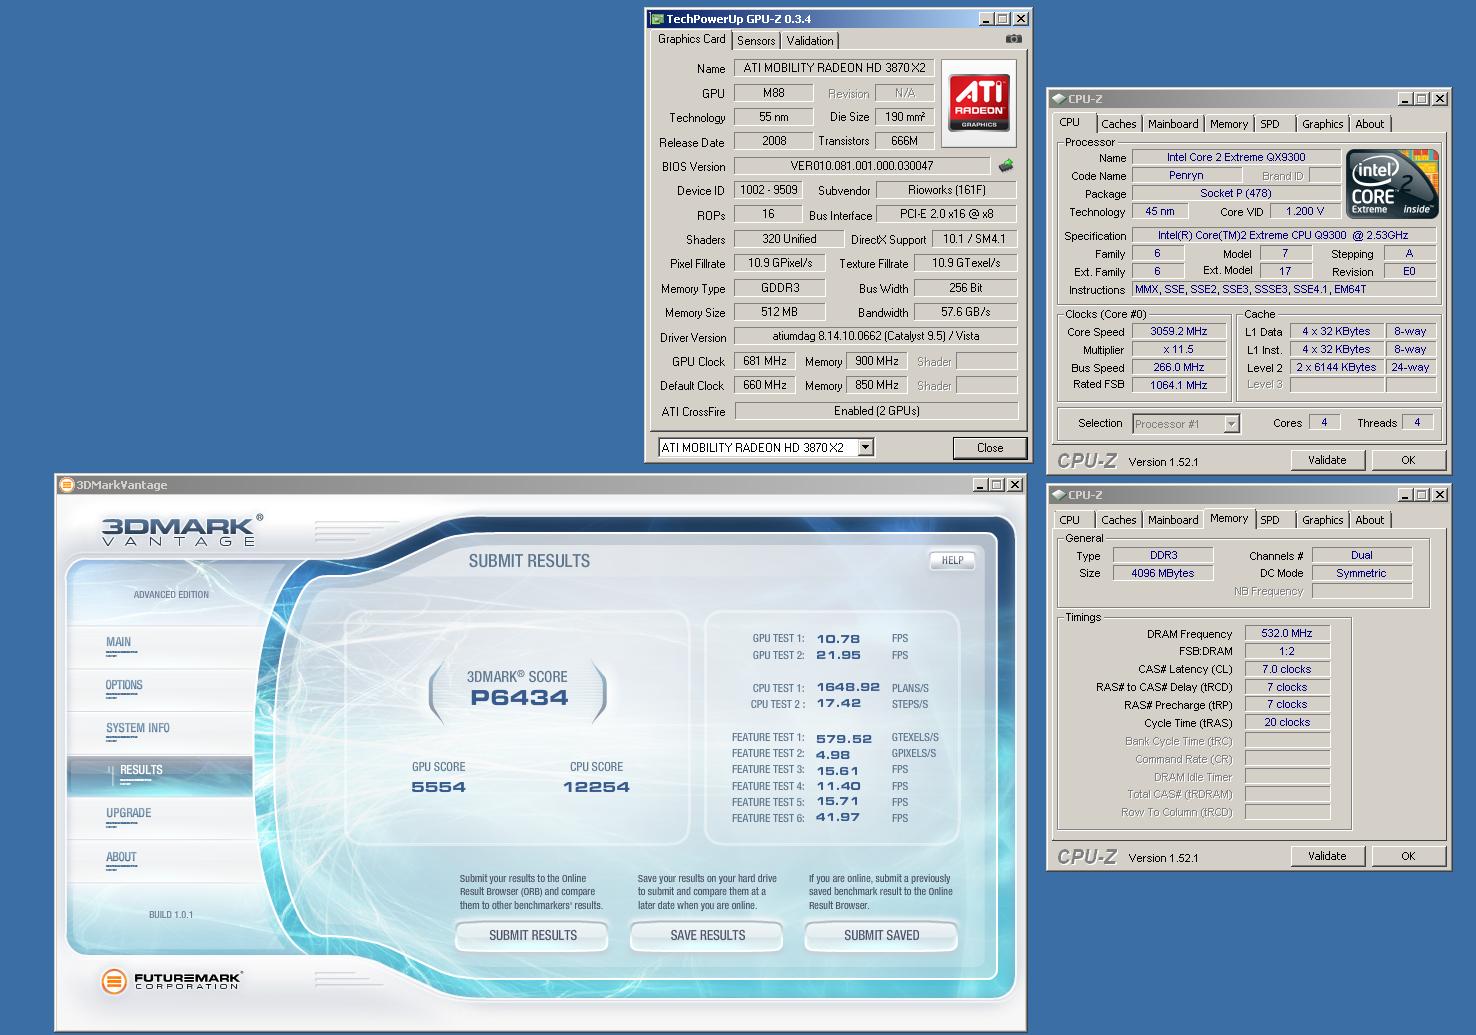Click the 3DMark Vantage title bar icon
Viewport: 1476px width, 1035px height.
(x=67, y=485)
